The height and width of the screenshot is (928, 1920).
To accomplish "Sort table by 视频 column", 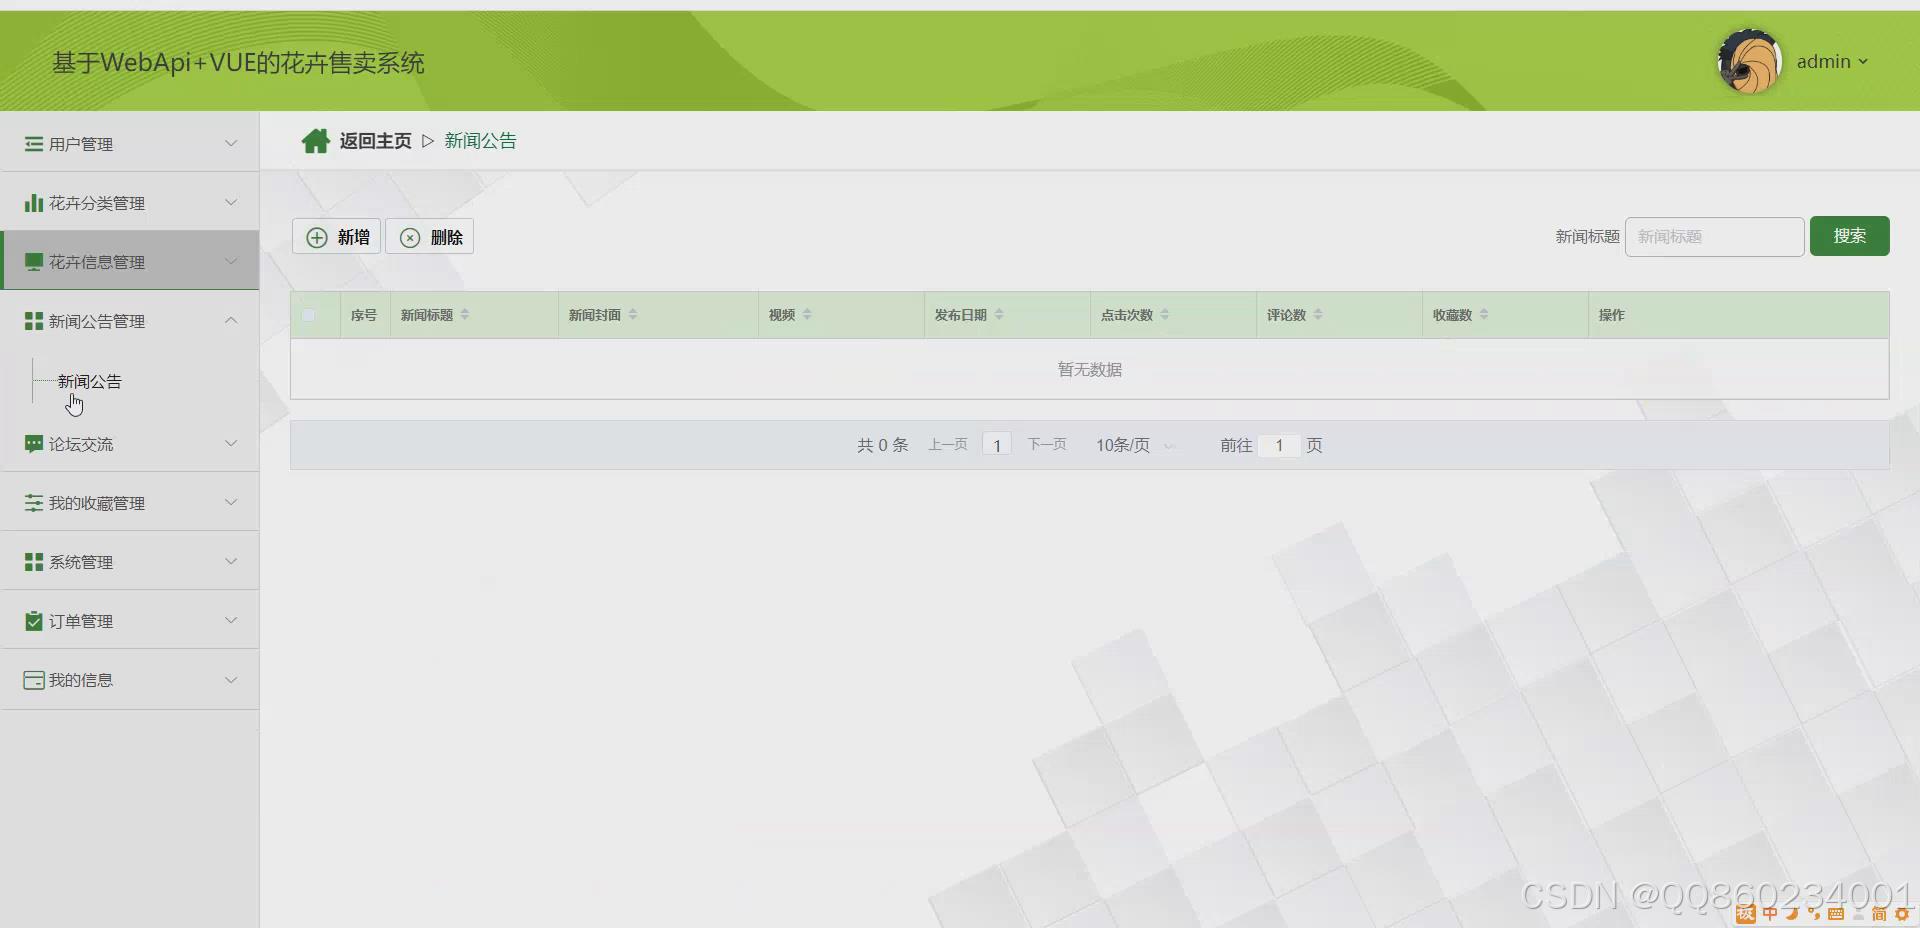I will [807, 315].
